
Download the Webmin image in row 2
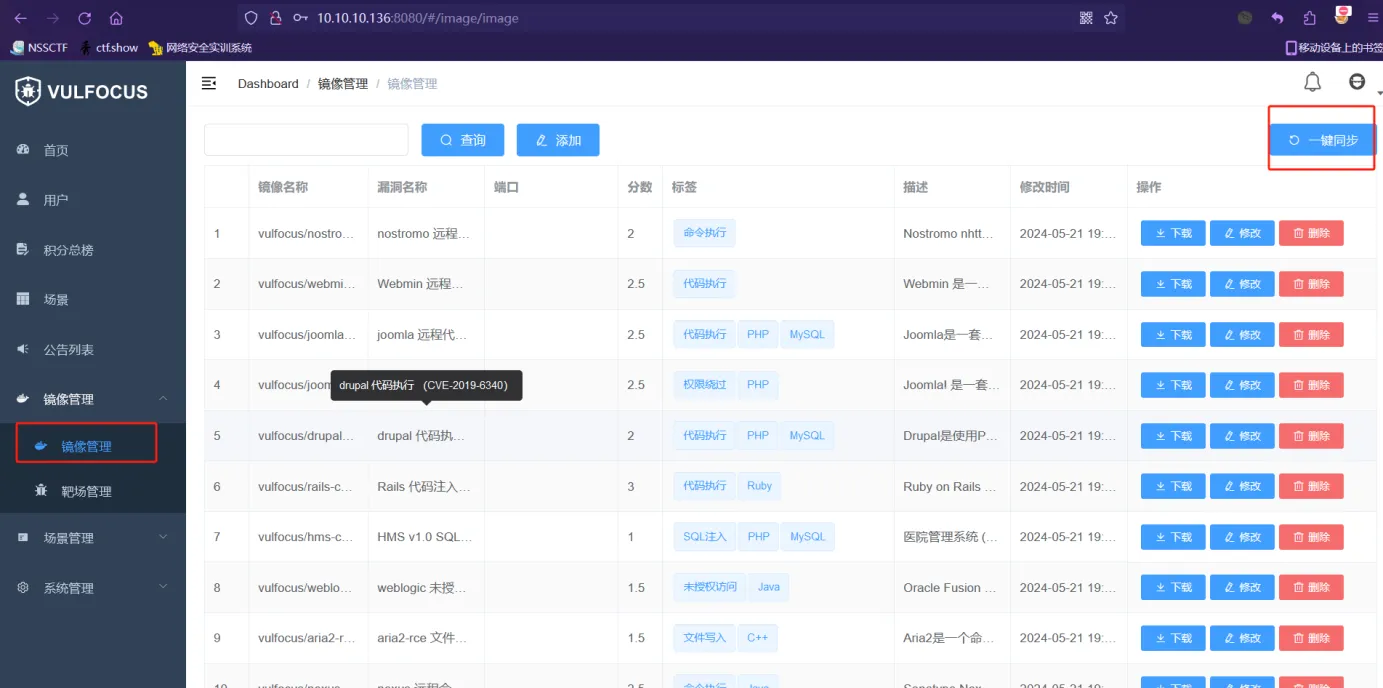(x=1173, y=284)
